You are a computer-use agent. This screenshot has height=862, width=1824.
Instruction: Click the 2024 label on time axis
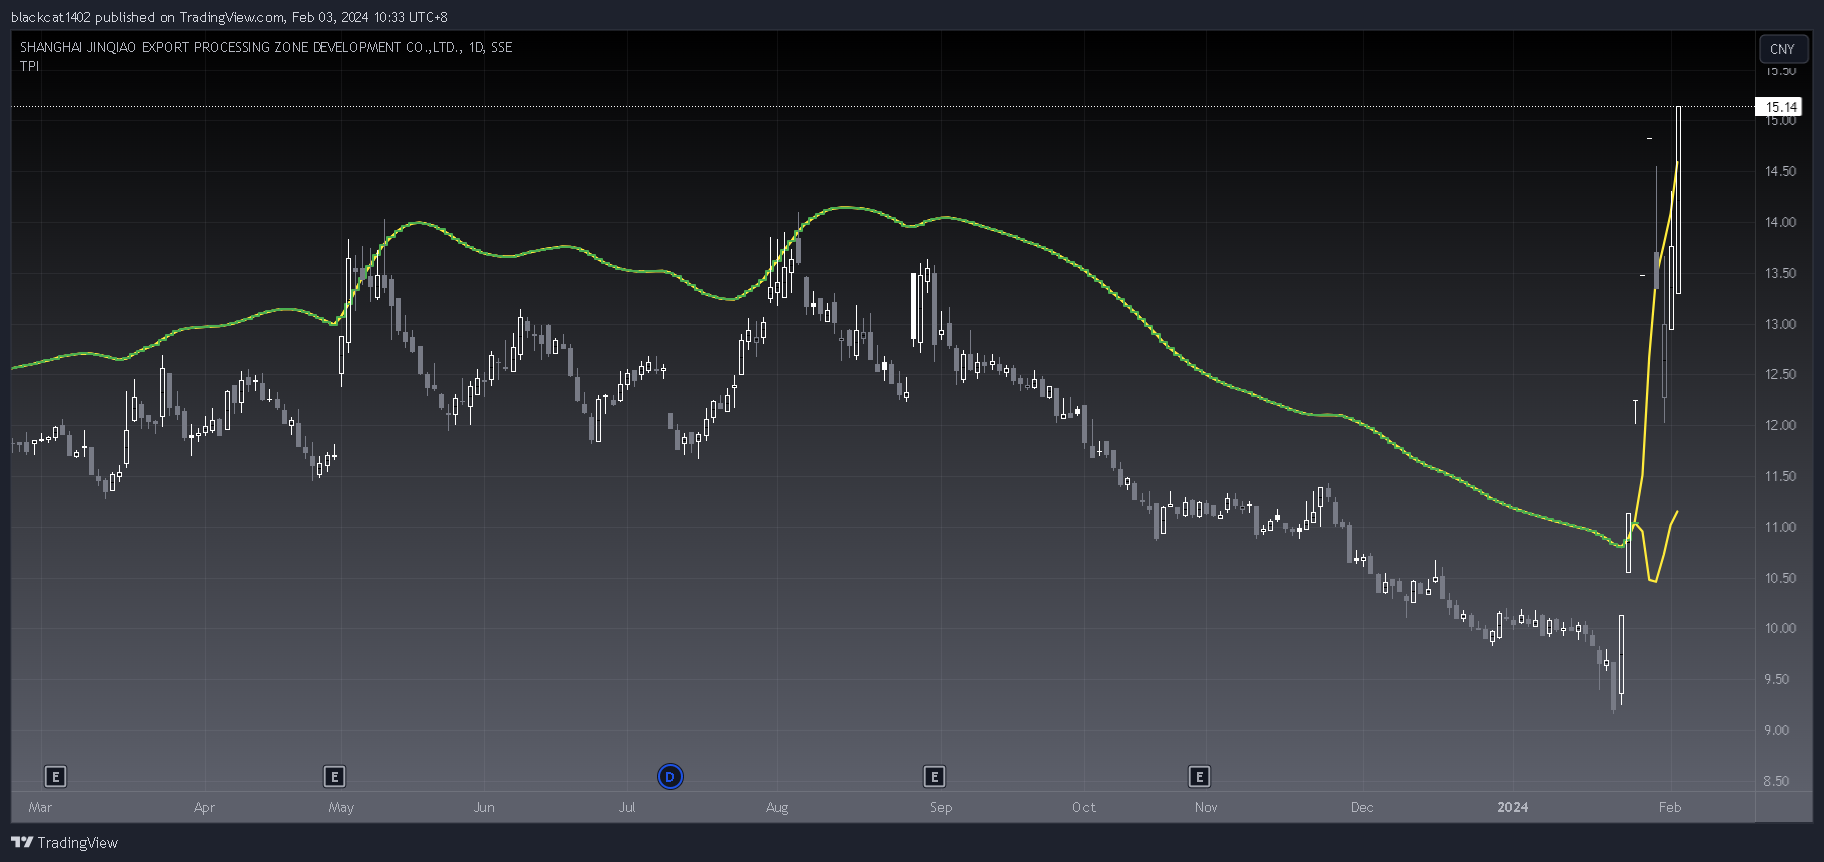click(x=1513, y=807)
